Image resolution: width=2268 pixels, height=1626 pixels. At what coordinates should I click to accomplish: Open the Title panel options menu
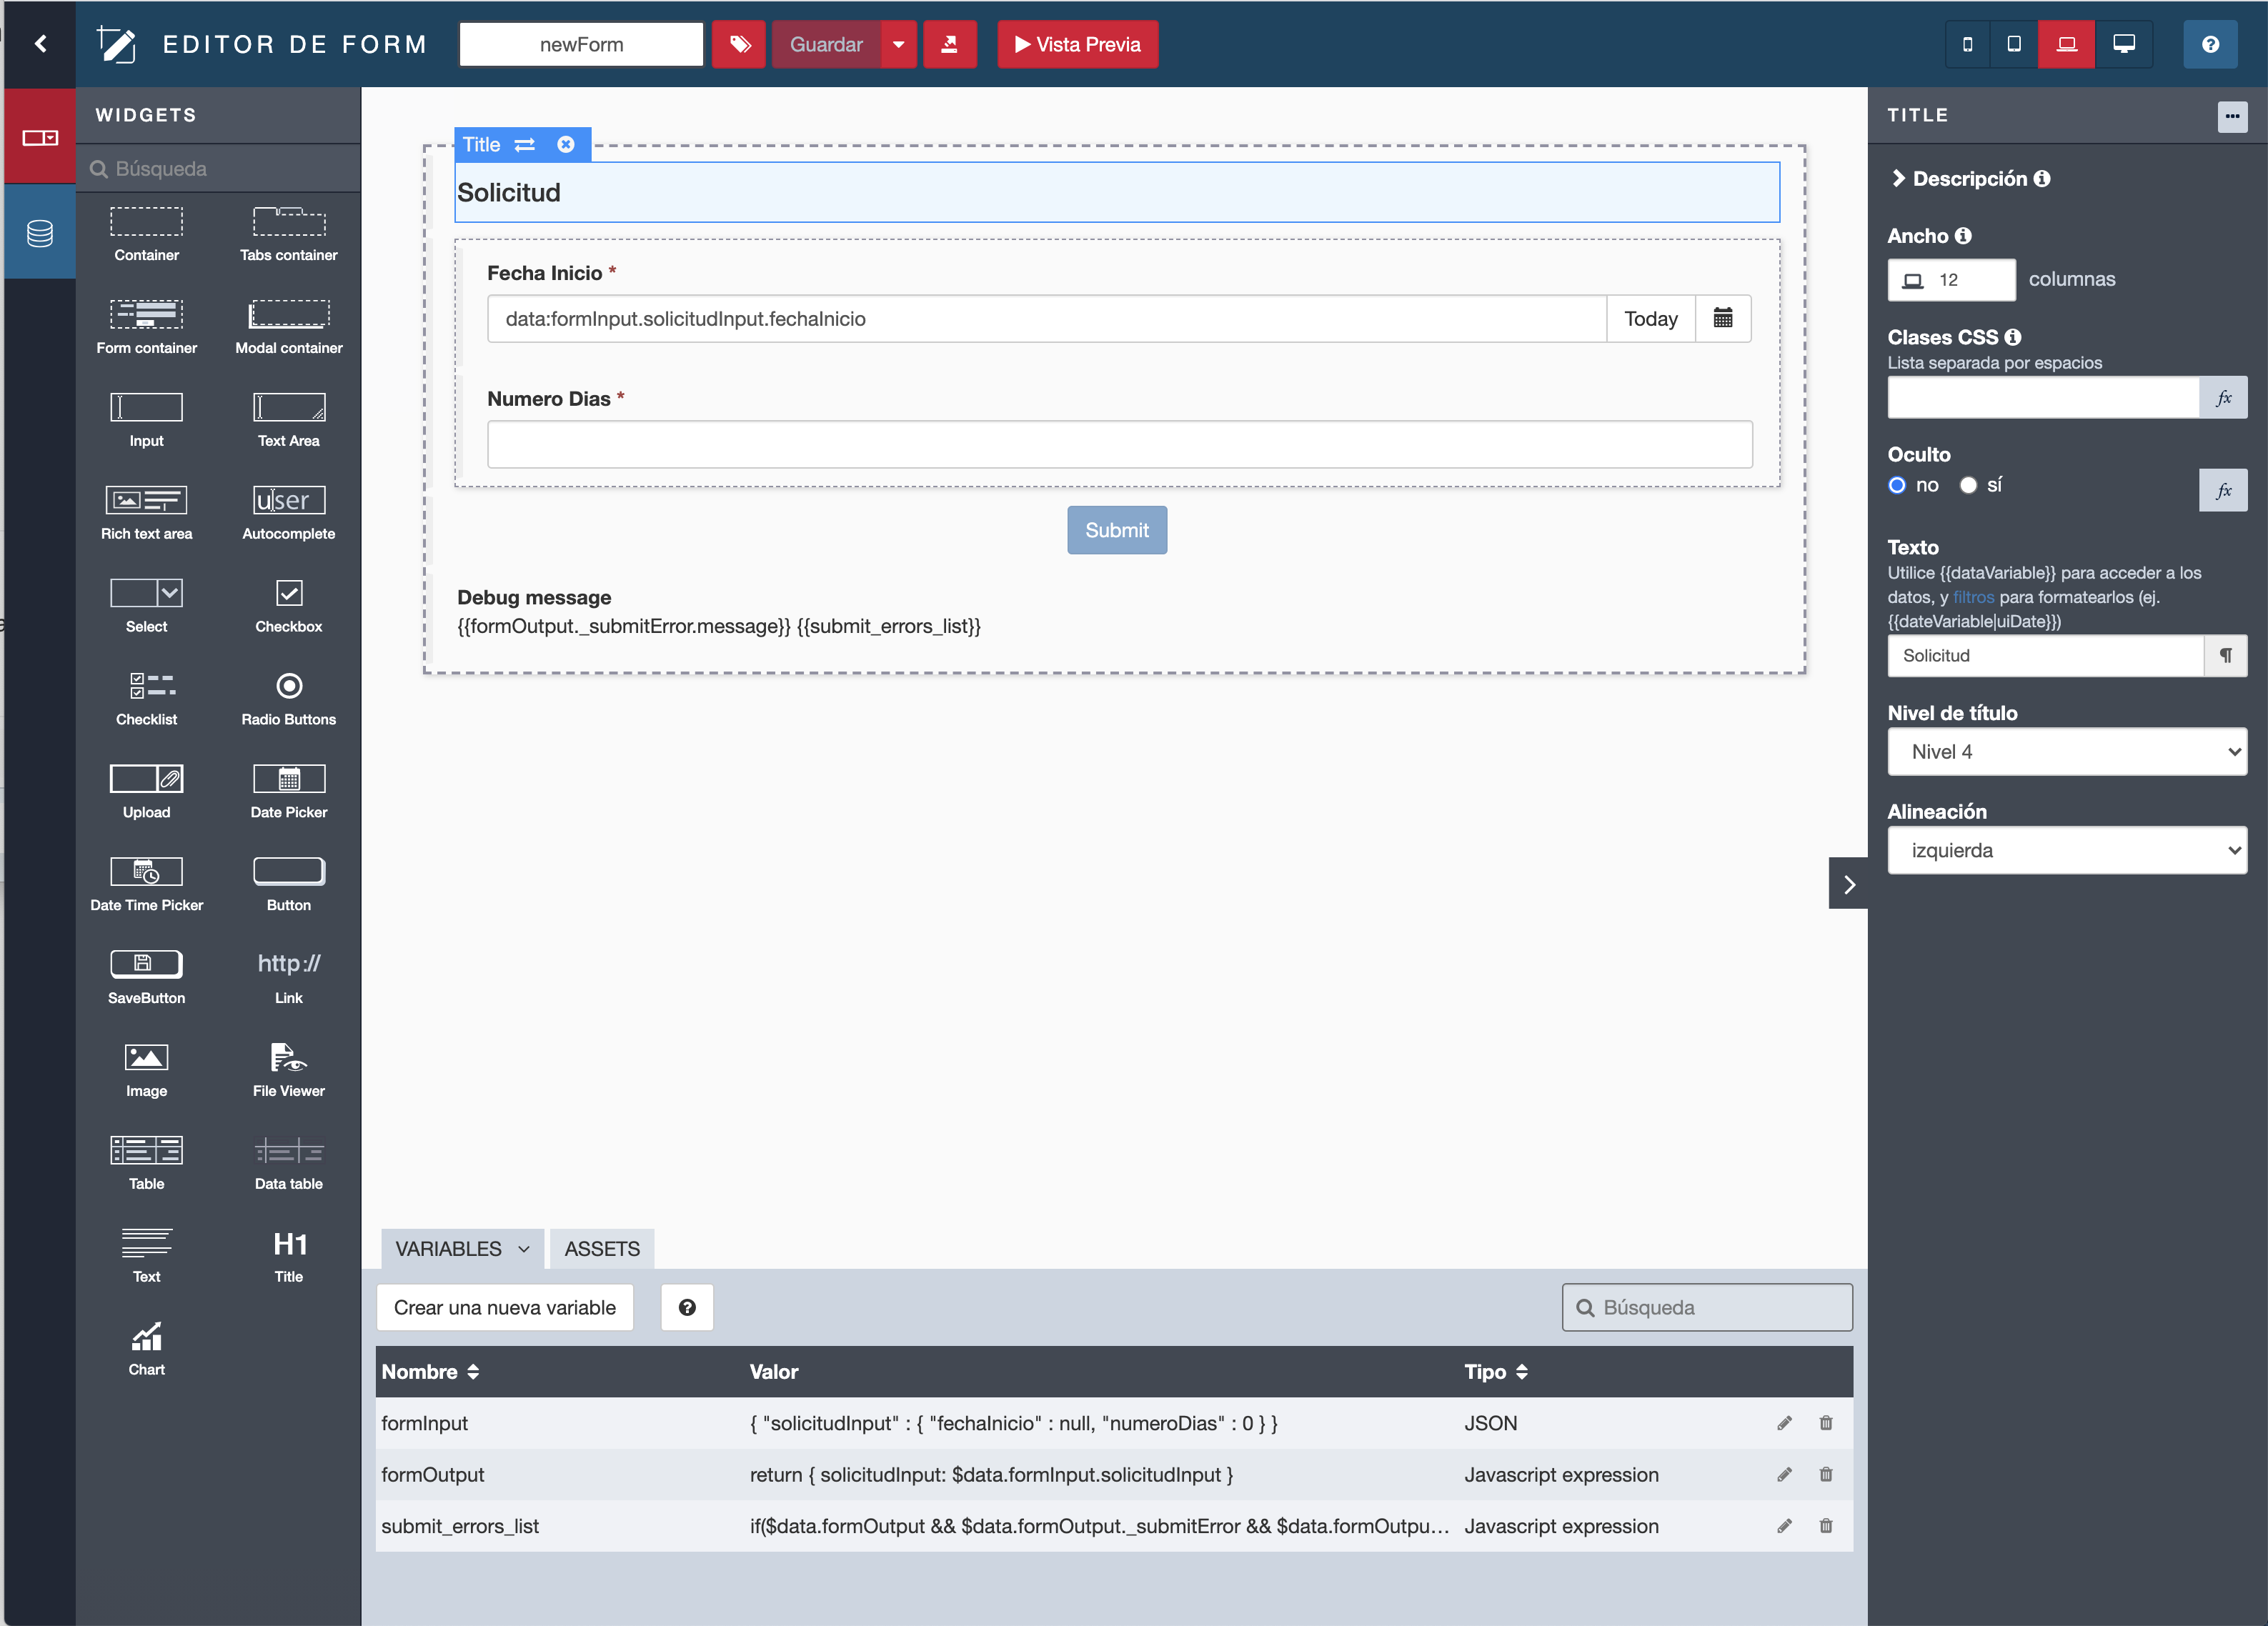point(2231,116)
